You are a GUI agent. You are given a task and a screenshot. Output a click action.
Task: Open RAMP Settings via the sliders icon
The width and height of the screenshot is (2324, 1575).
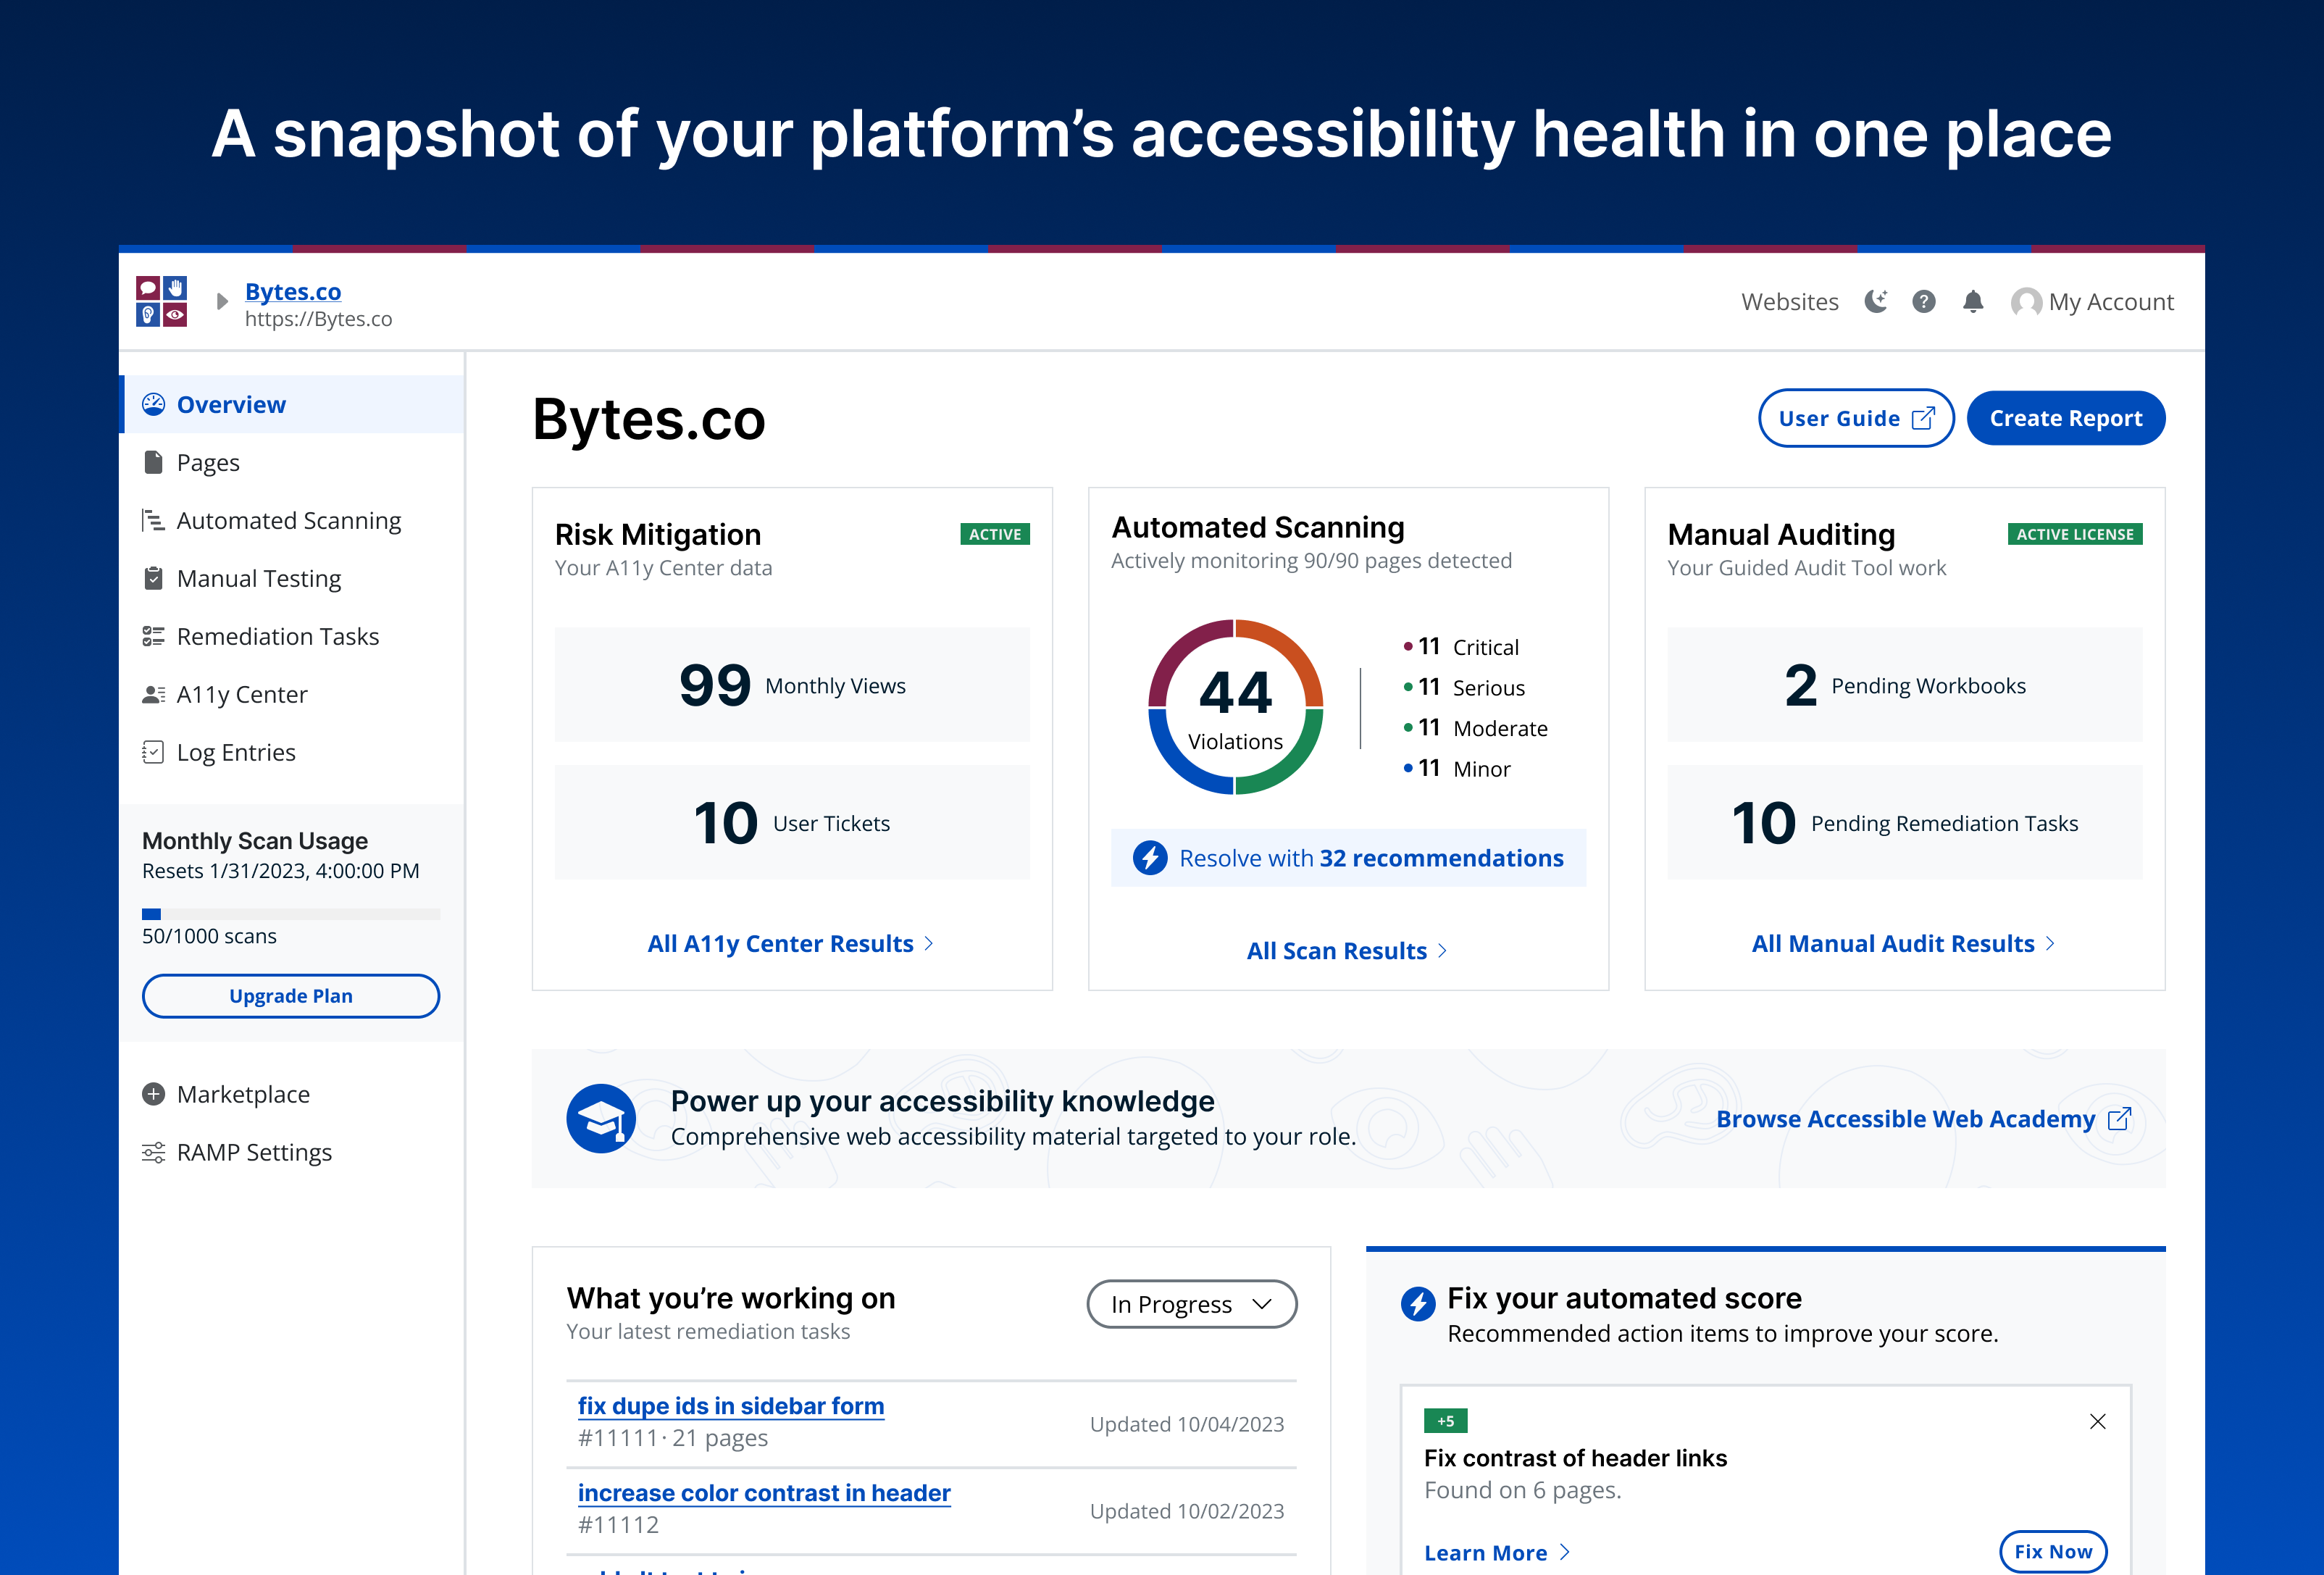pyautogui.click(x=154, y=1152)
